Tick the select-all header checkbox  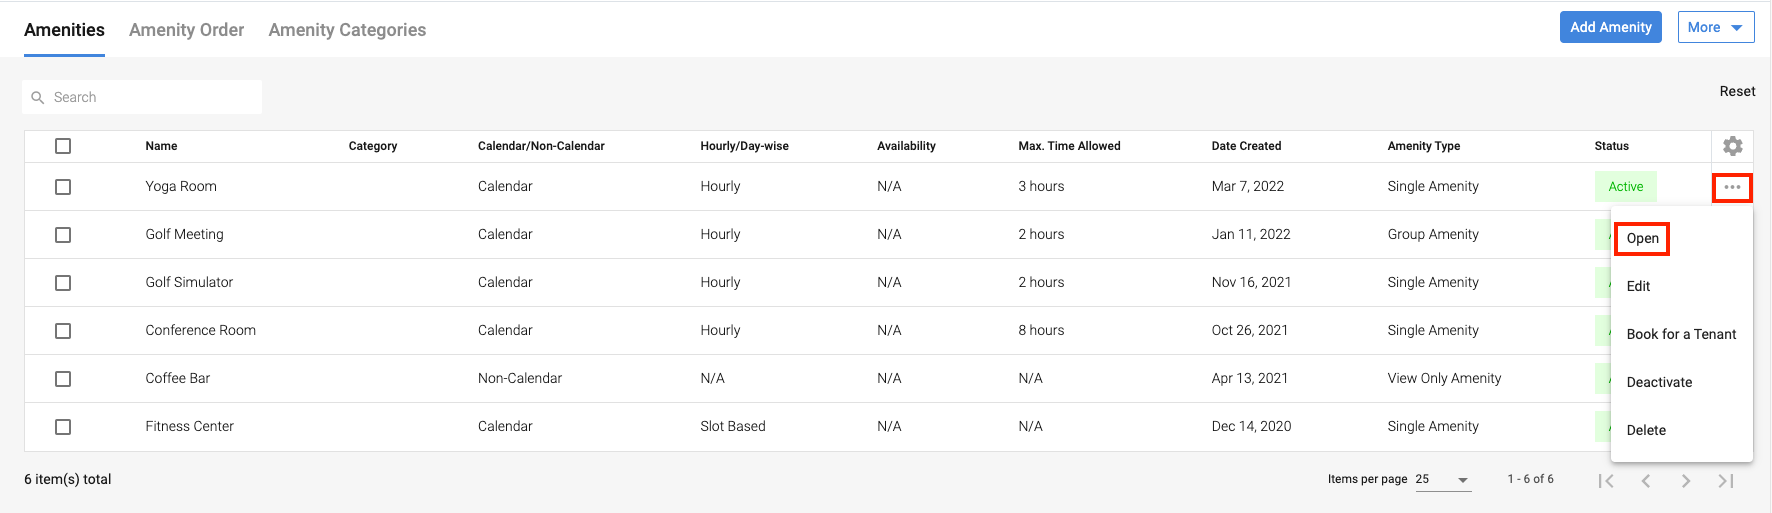[63, 146]
